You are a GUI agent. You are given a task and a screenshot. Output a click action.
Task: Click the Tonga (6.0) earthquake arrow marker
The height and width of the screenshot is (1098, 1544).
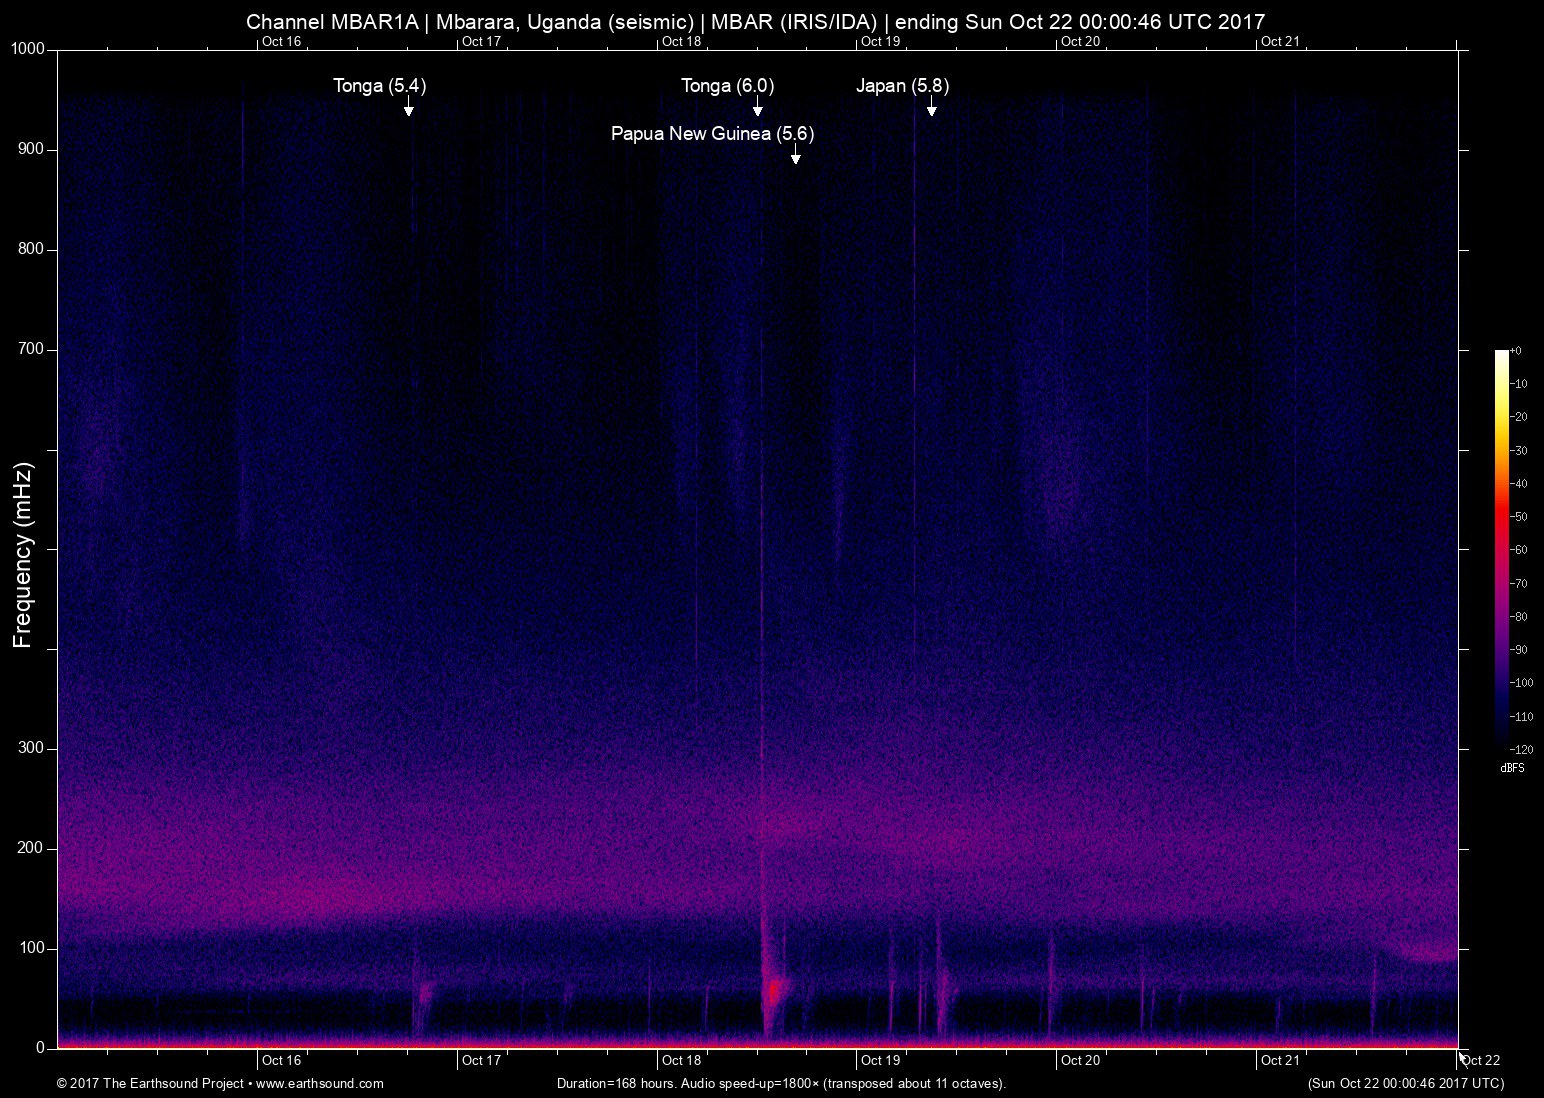click(x=757, y=110)
